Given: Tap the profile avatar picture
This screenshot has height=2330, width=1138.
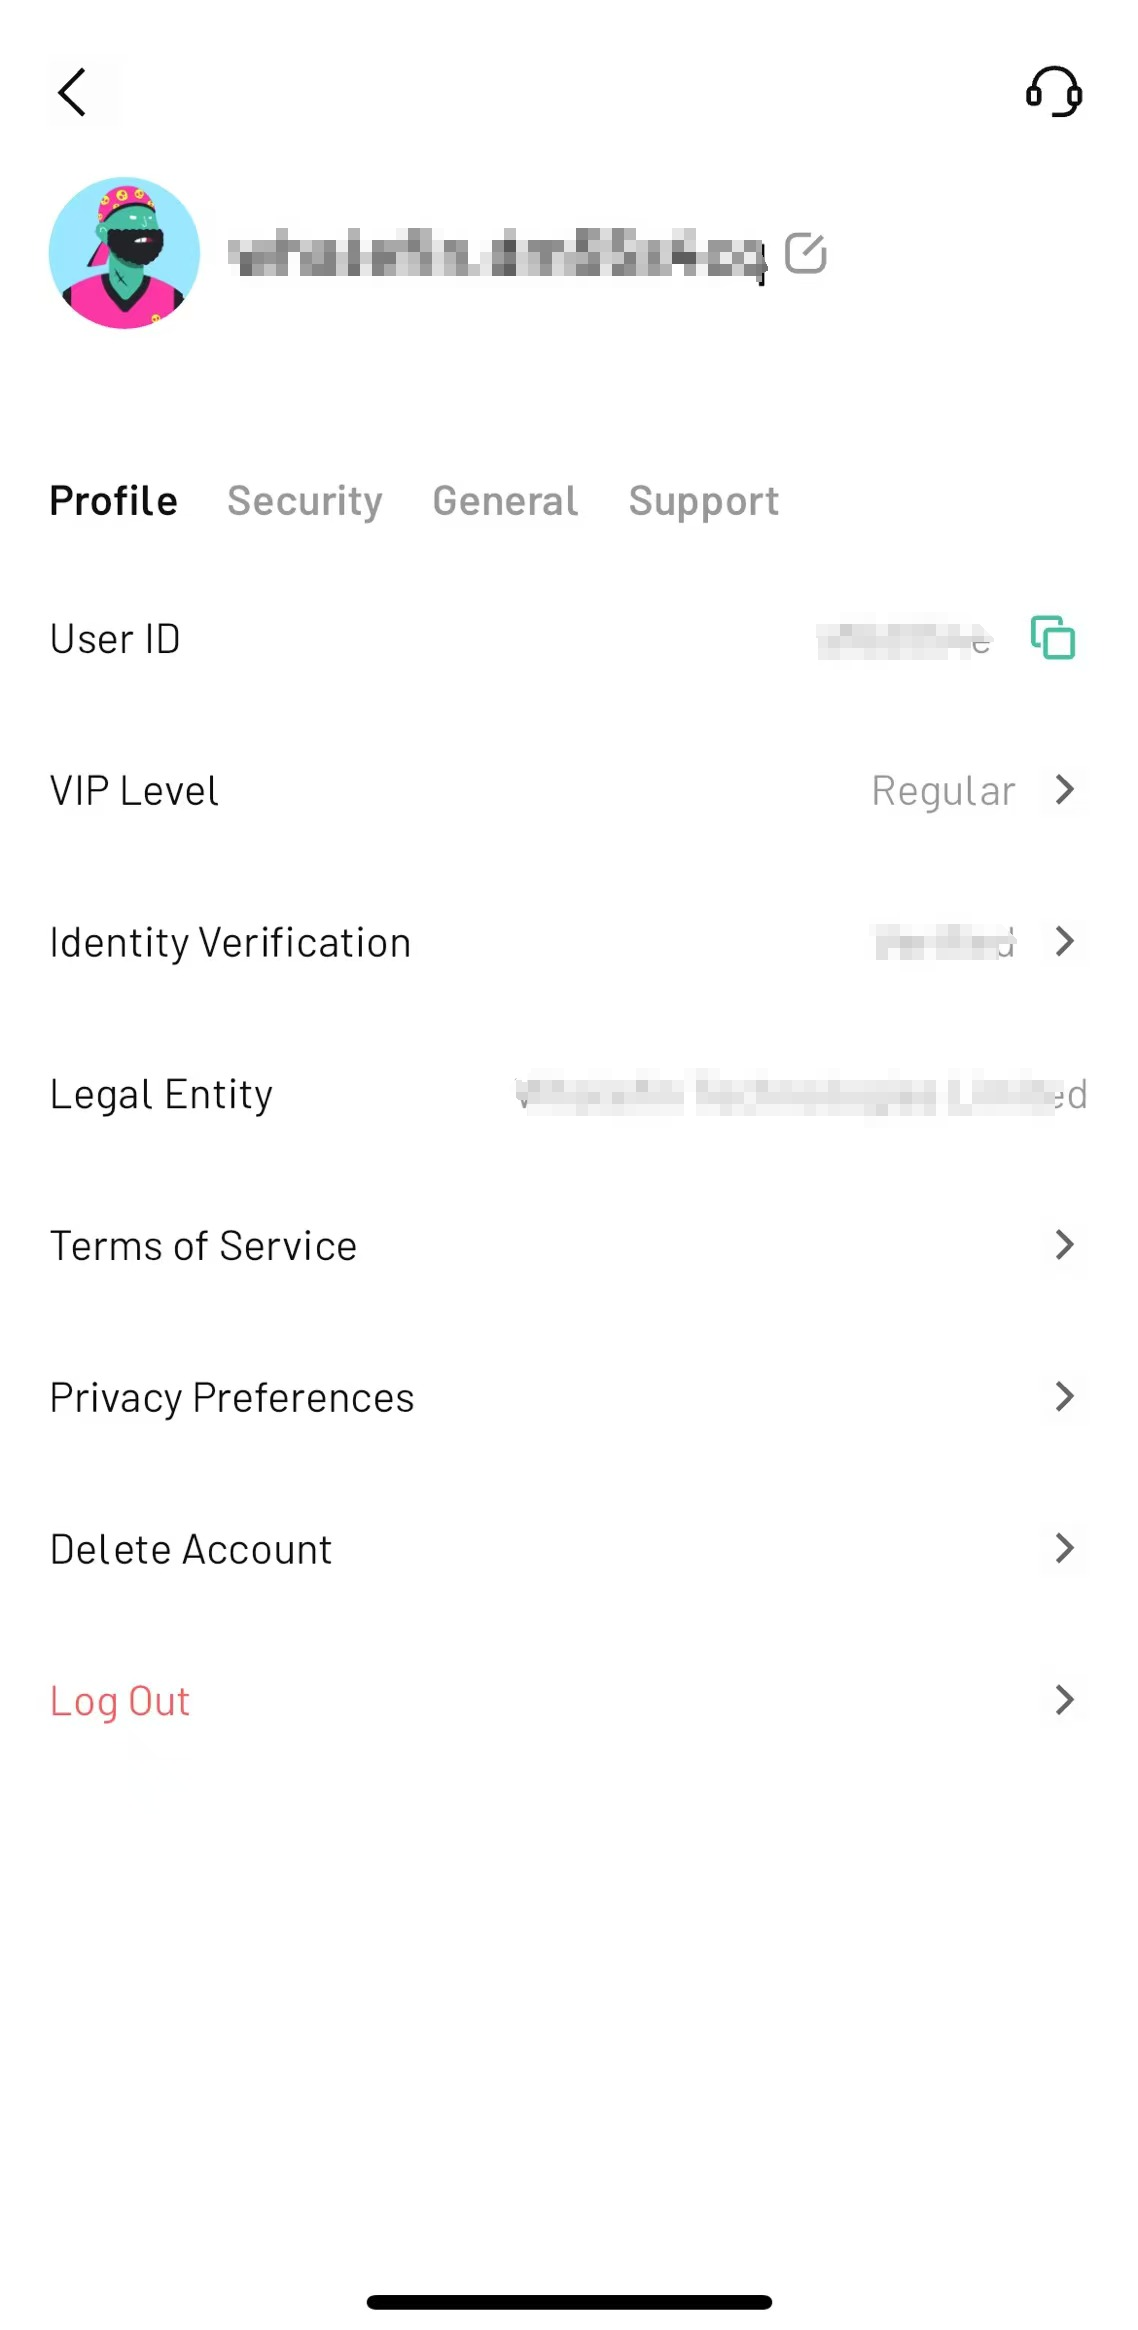Looking at the screenshot, I should click(124, 253).
